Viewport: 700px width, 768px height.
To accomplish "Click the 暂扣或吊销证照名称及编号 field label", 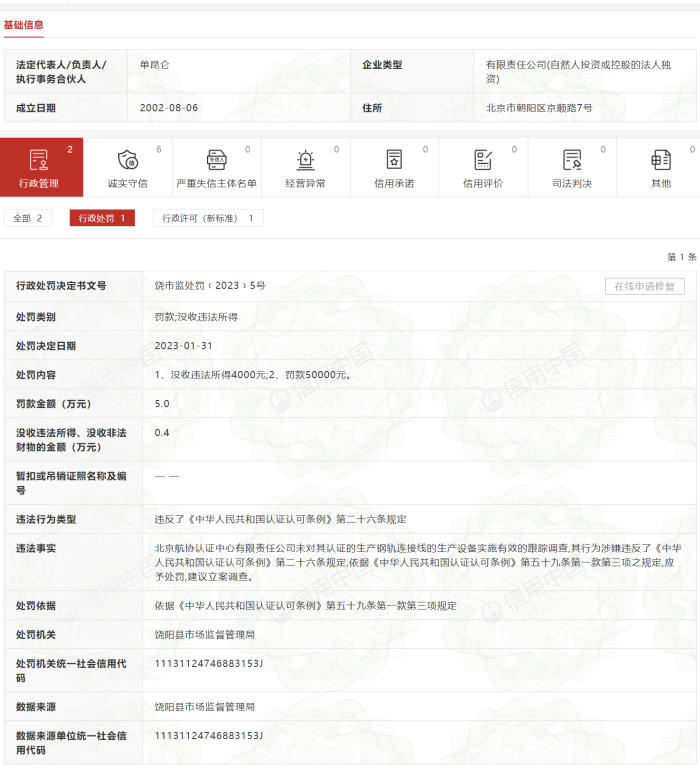I will coord(71,483).
